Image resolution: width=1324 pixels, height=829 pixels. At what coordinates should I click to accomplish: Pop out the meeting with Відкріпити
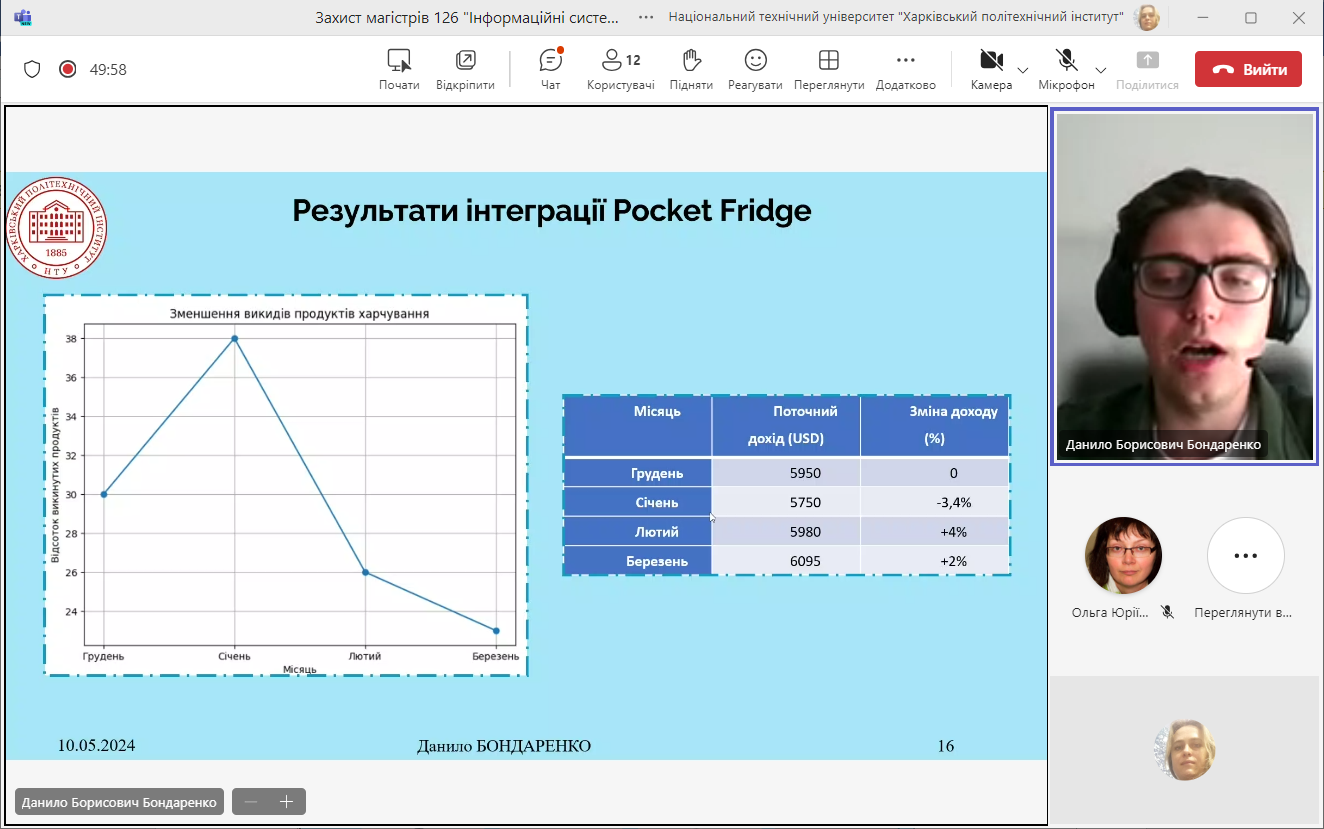(x=465, y=69)
